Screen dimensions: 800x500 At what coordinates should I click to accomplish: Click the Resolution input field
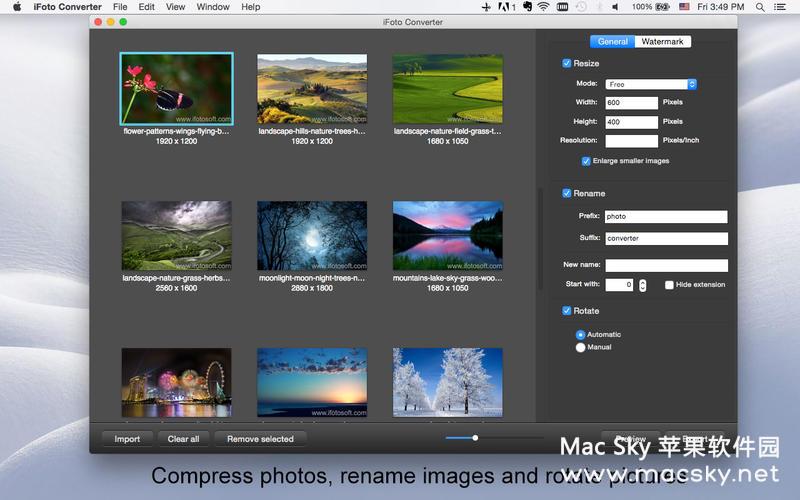click(x=632, y=141)
